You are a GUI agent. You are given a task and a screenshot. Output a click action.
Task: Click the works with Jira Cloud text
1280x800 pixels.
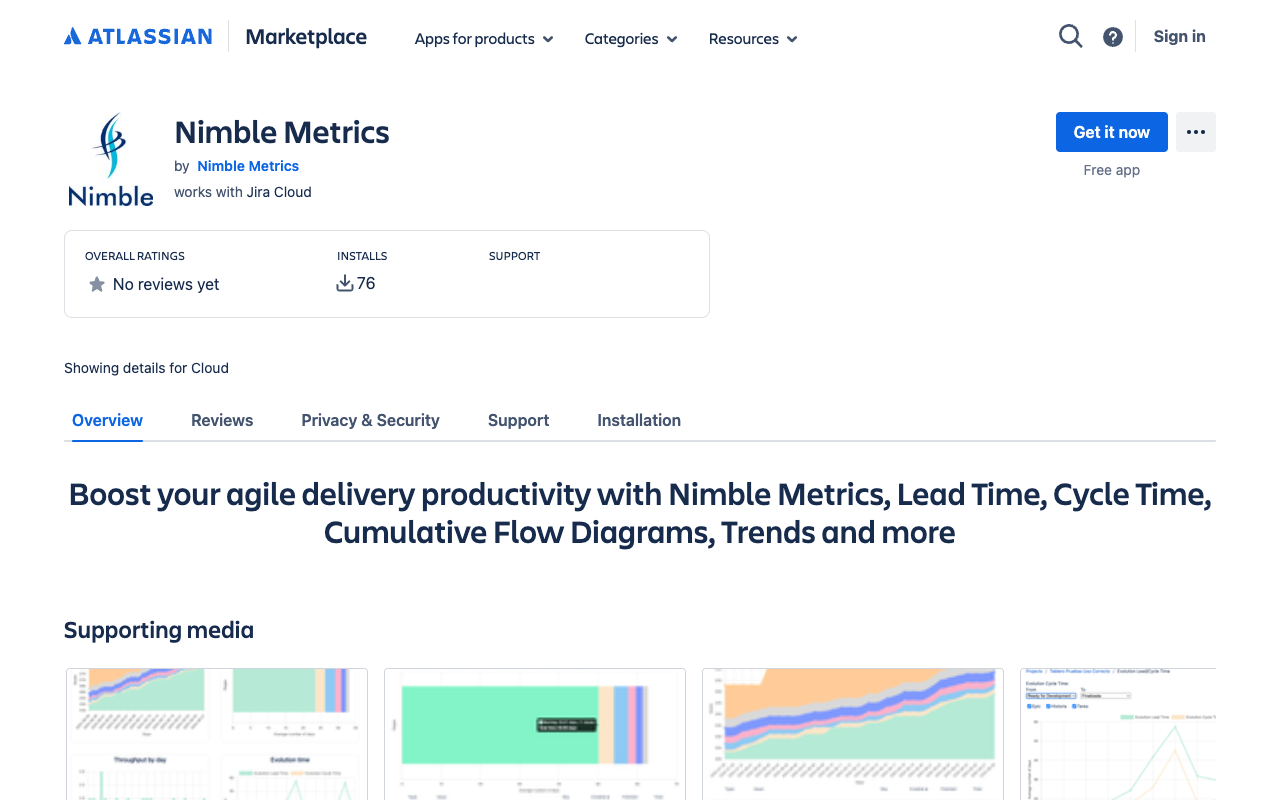click(x=243, y=192)
